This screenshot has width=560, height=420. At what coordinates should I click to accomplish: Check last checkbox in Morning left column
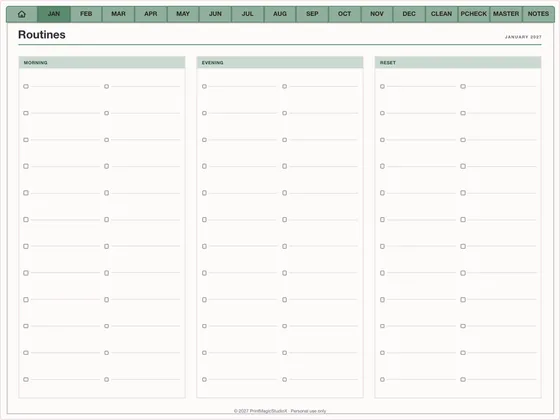click(x=26, y=379)
